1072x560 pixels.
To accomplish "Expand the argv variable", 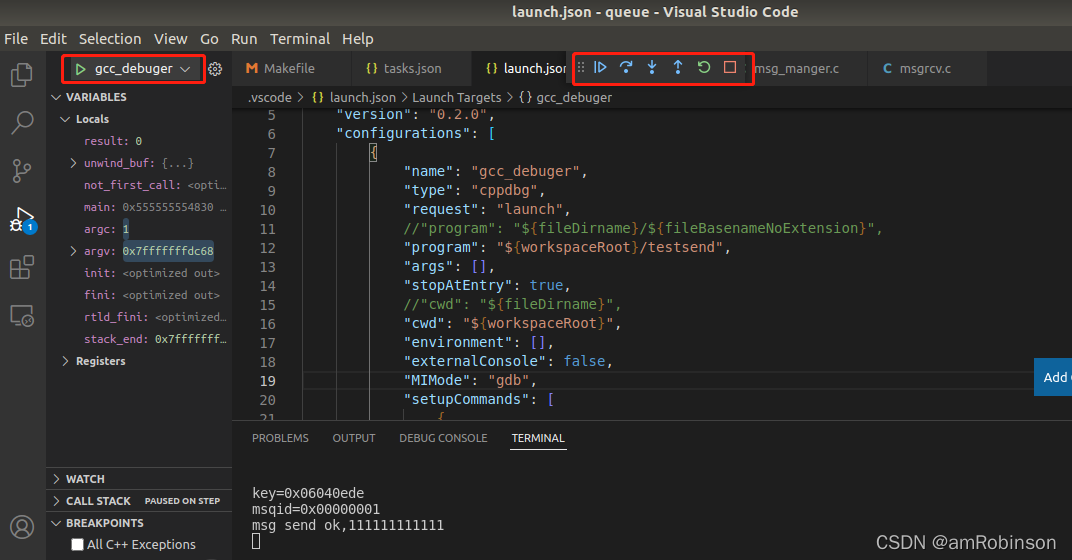I will (73, 251).
